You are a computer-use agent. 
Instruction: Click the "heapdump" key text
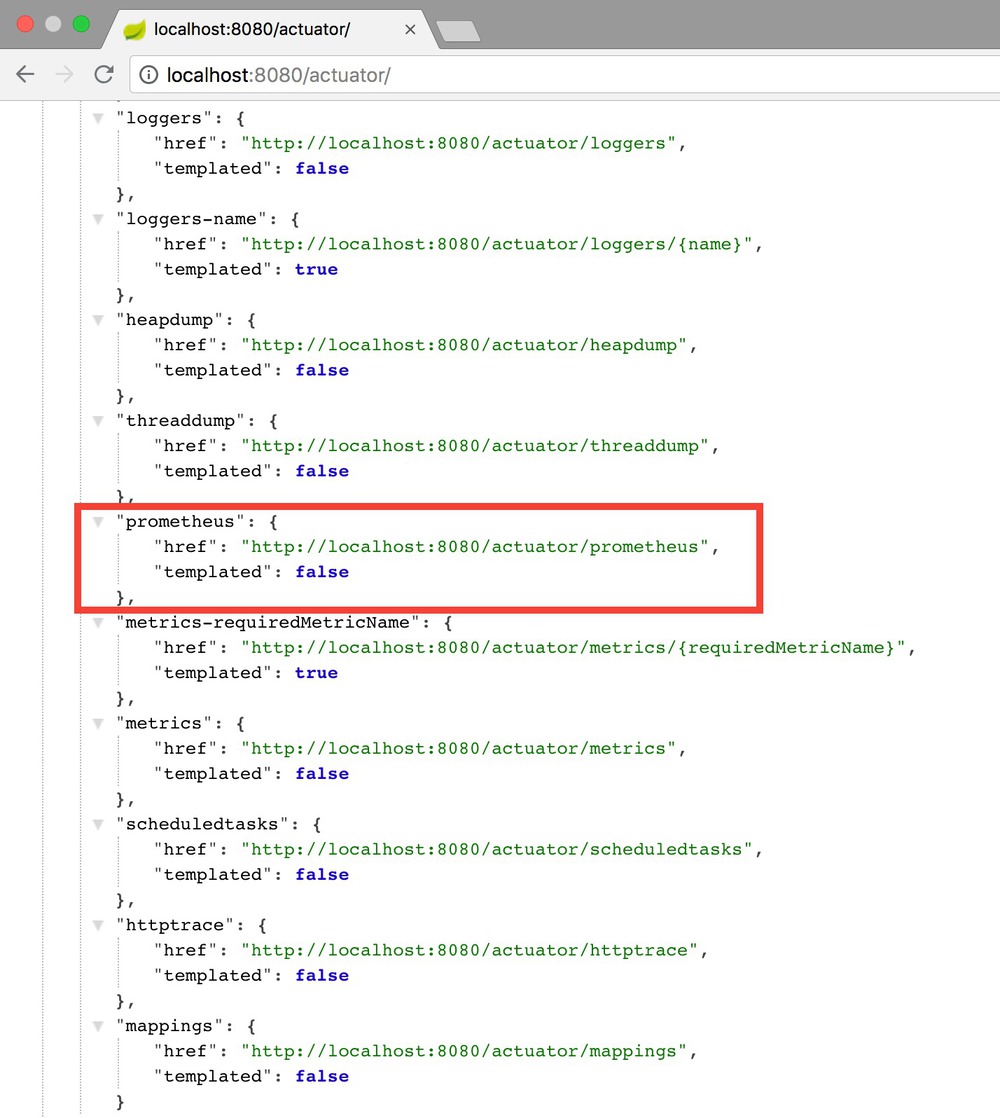170,320
